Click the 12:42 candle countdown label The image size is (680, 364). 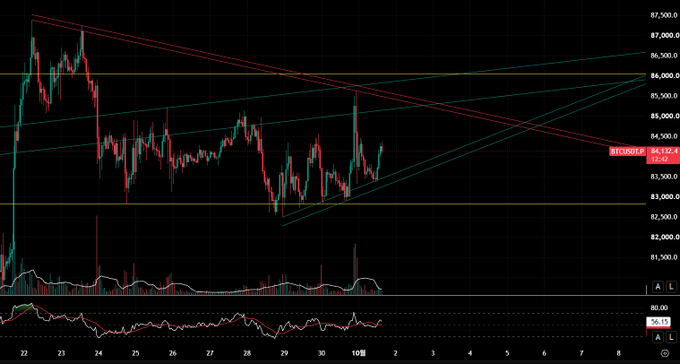659,159
